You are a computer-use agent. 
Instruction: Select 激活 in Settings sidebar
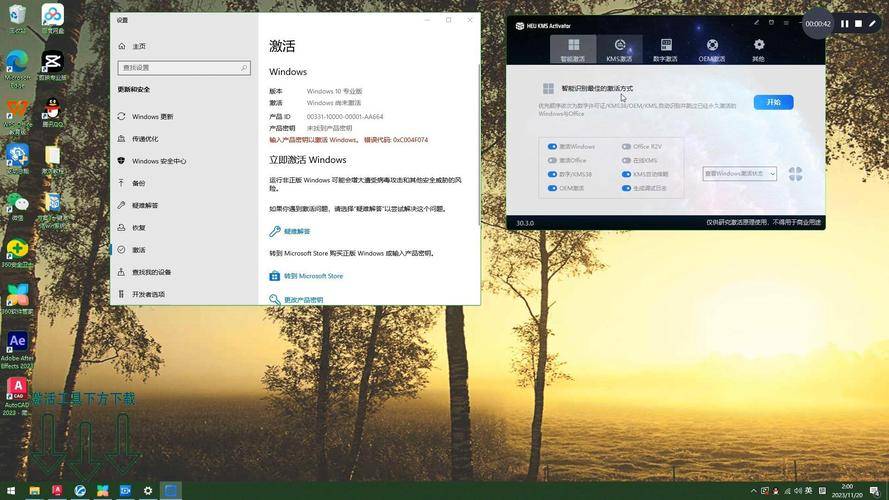tap(184, 249)
